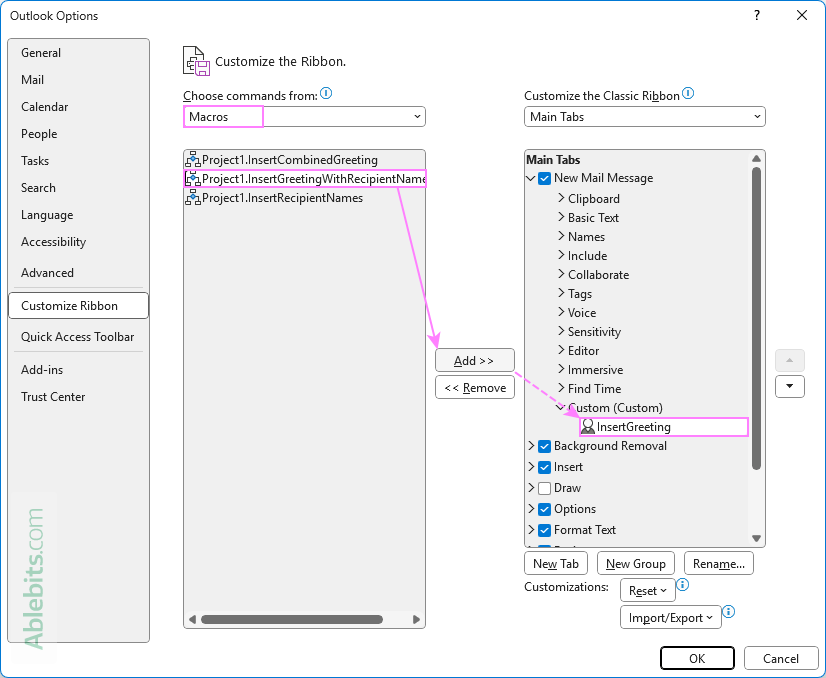
Task: Click the New Tab button
Action: [x=556, y=564]
